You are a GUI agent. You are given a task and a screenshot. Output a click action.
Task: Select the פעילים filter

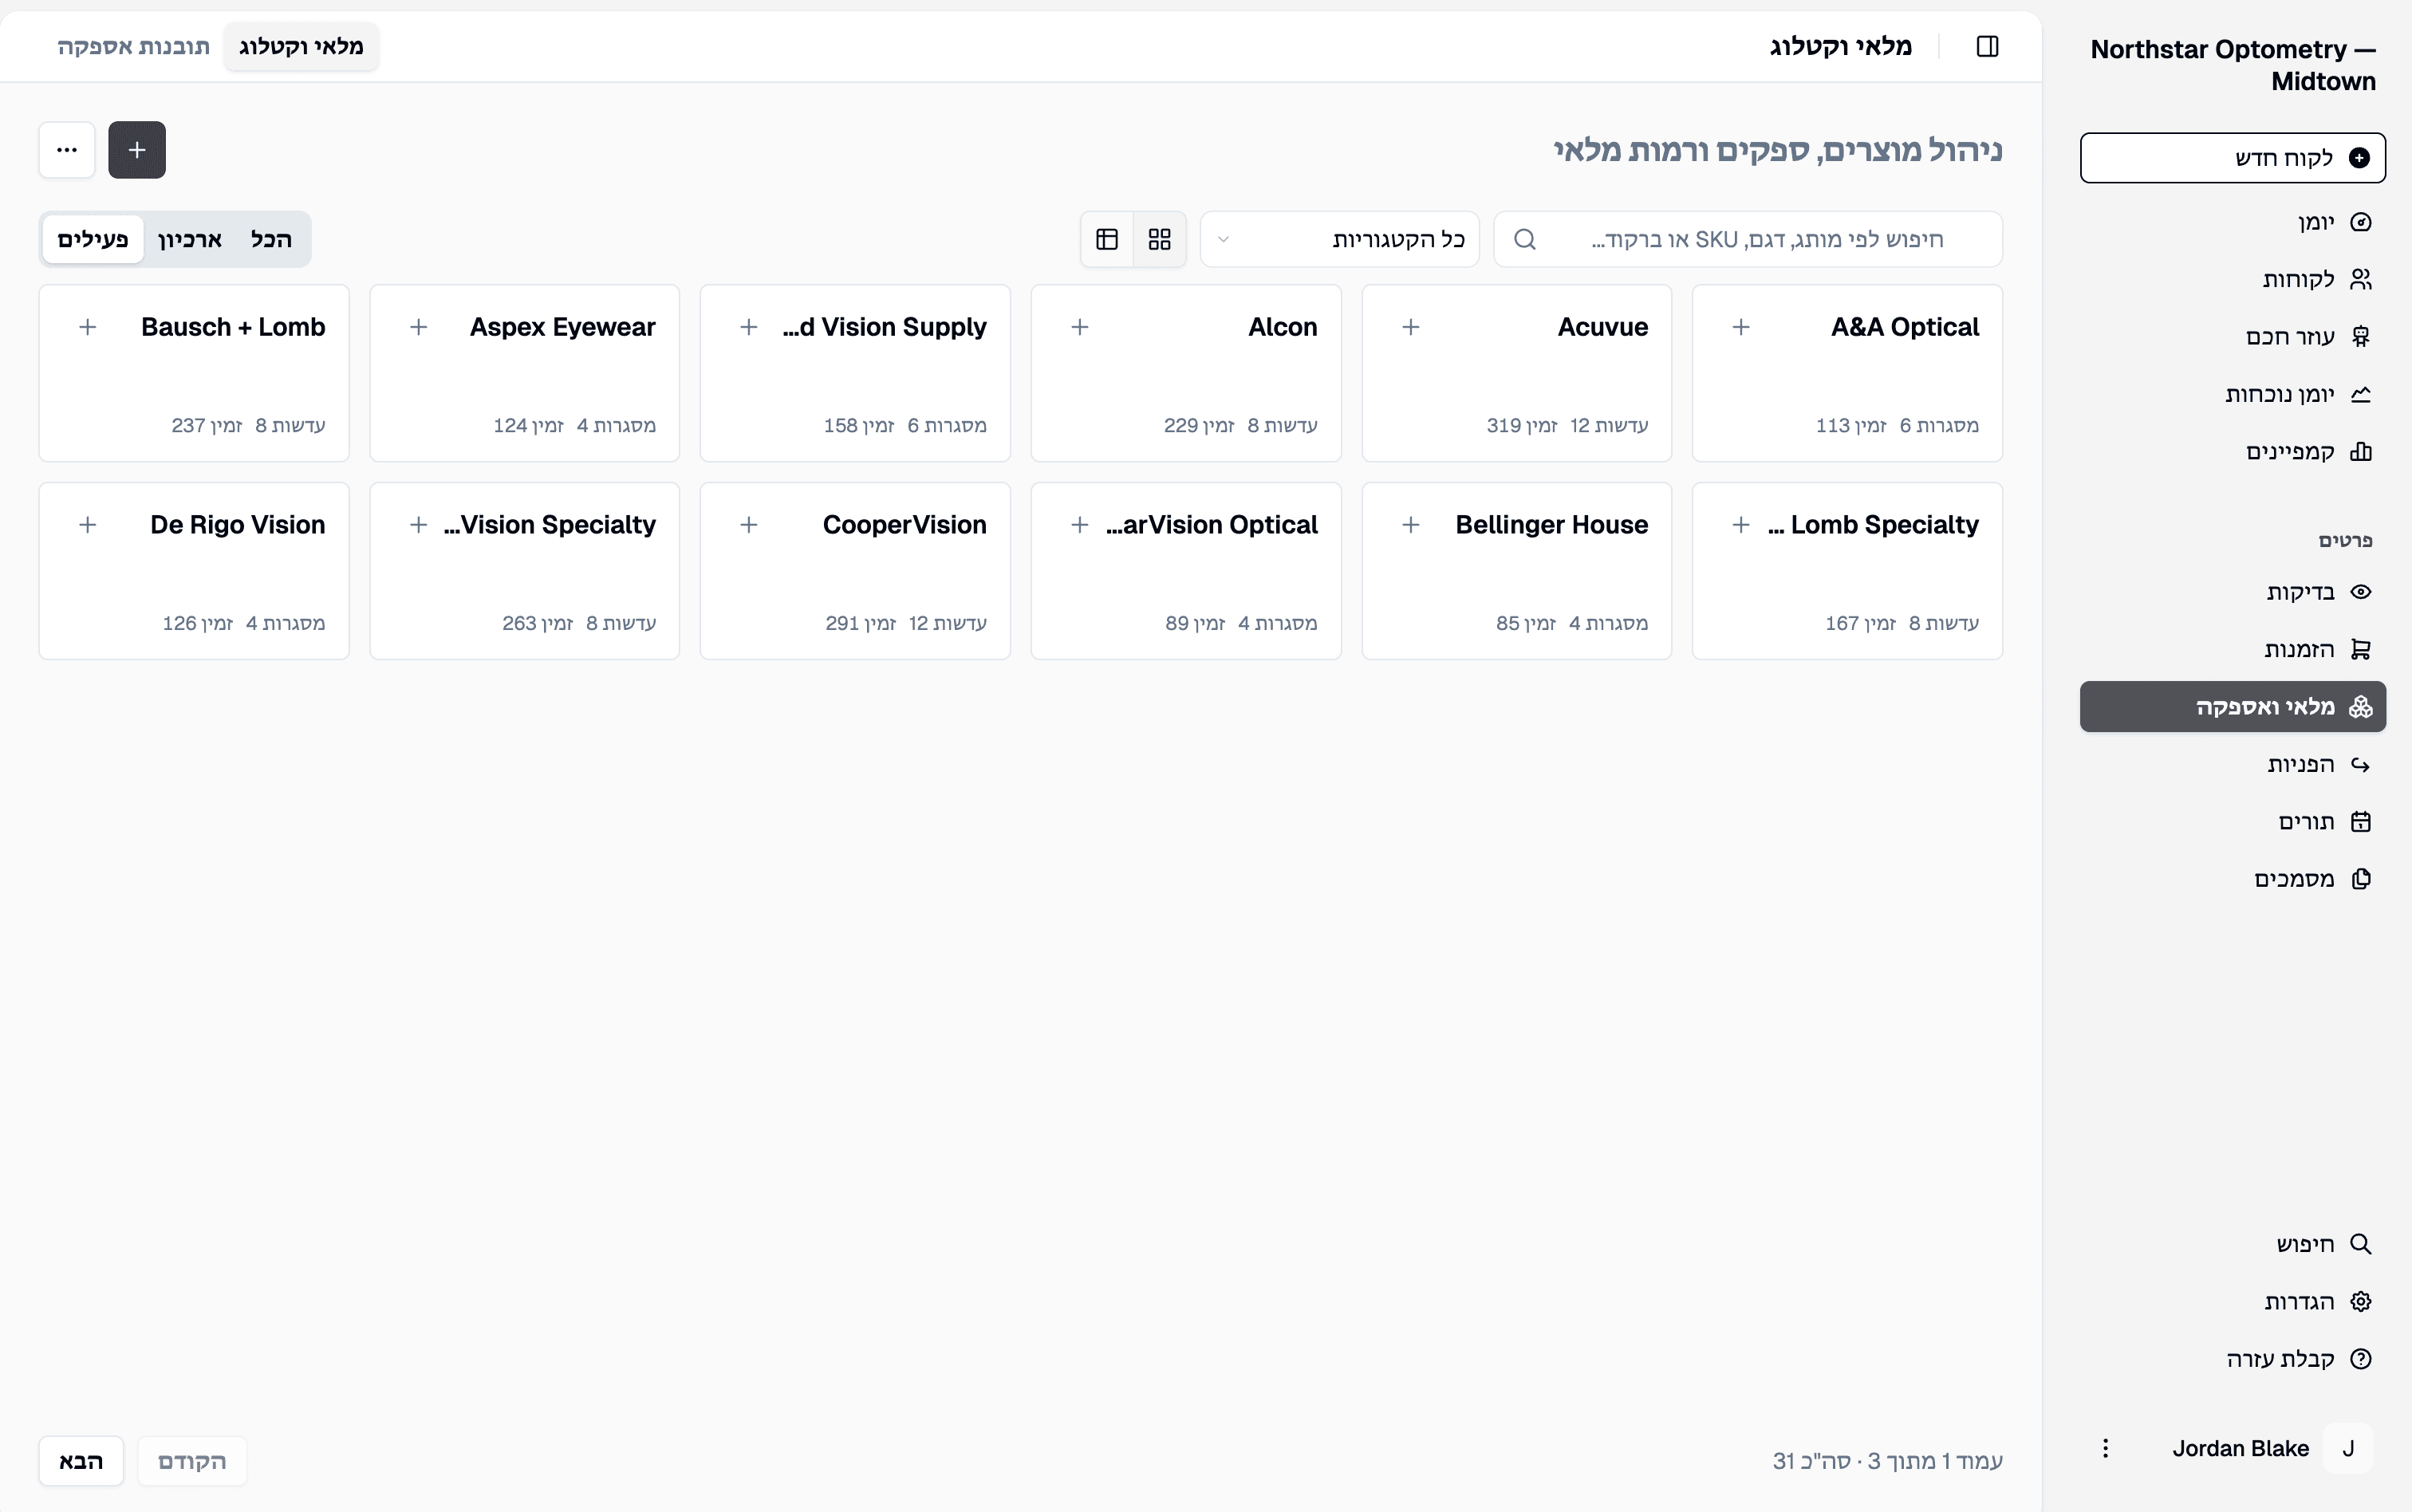tap(93, 239)
